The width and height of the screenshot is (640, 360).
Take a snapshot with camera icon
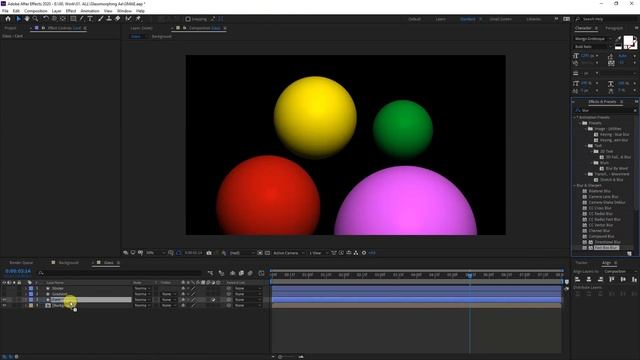pos(209,253)
